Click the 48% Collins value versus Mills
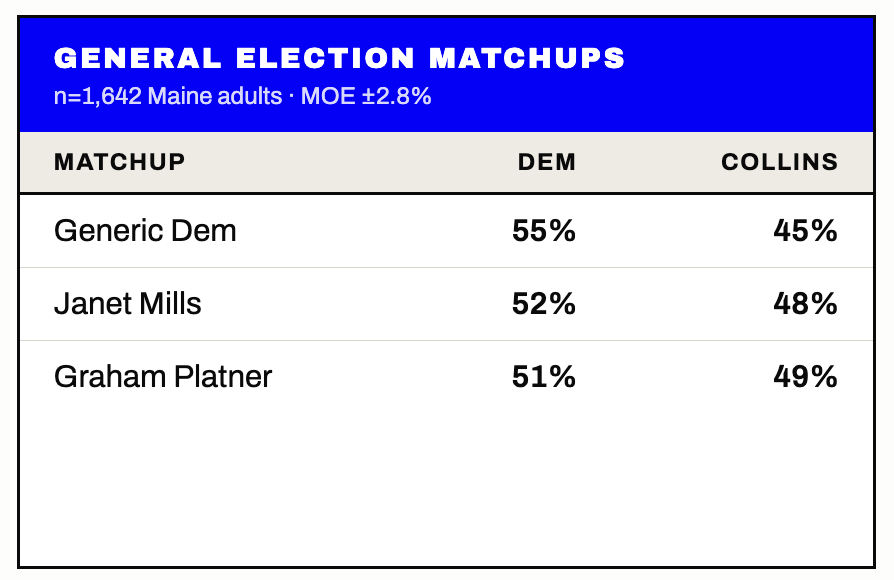 click(805, 303)
